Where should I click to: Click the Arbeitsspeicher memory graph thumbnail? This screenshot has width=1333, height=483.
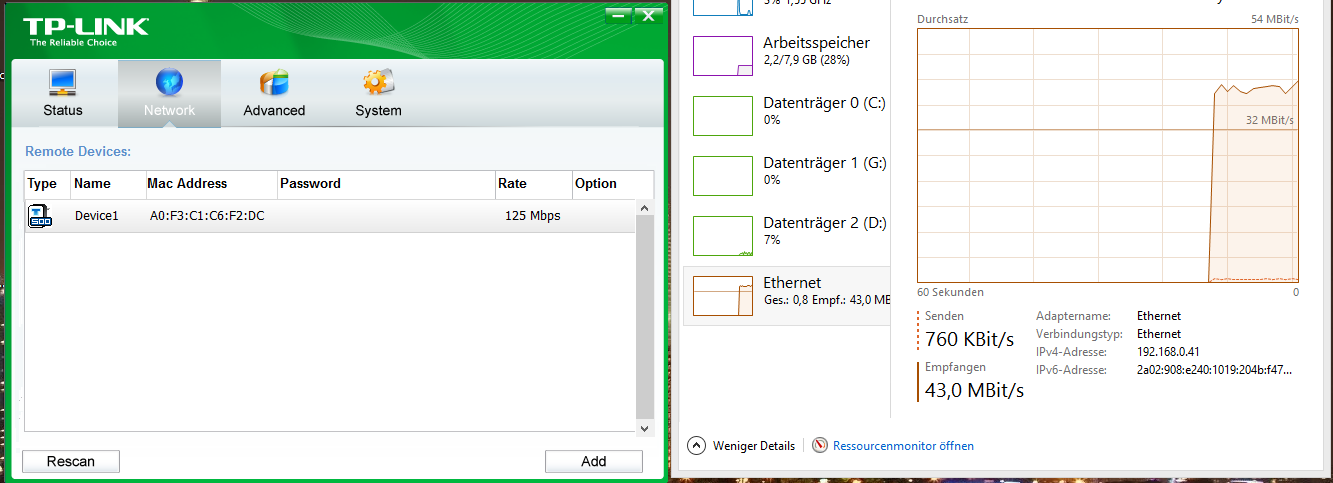[723, 56]
